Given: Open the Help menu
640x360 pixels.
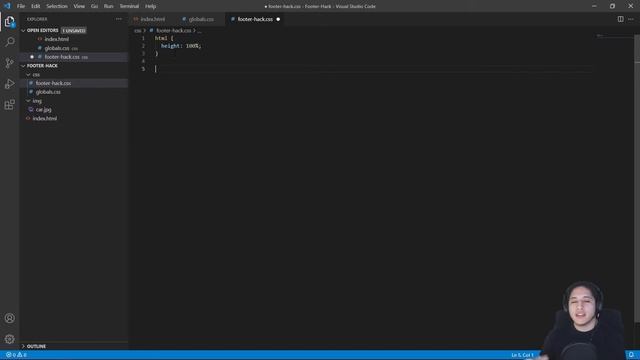Looking at the screenshot, I should click(150, 6).
